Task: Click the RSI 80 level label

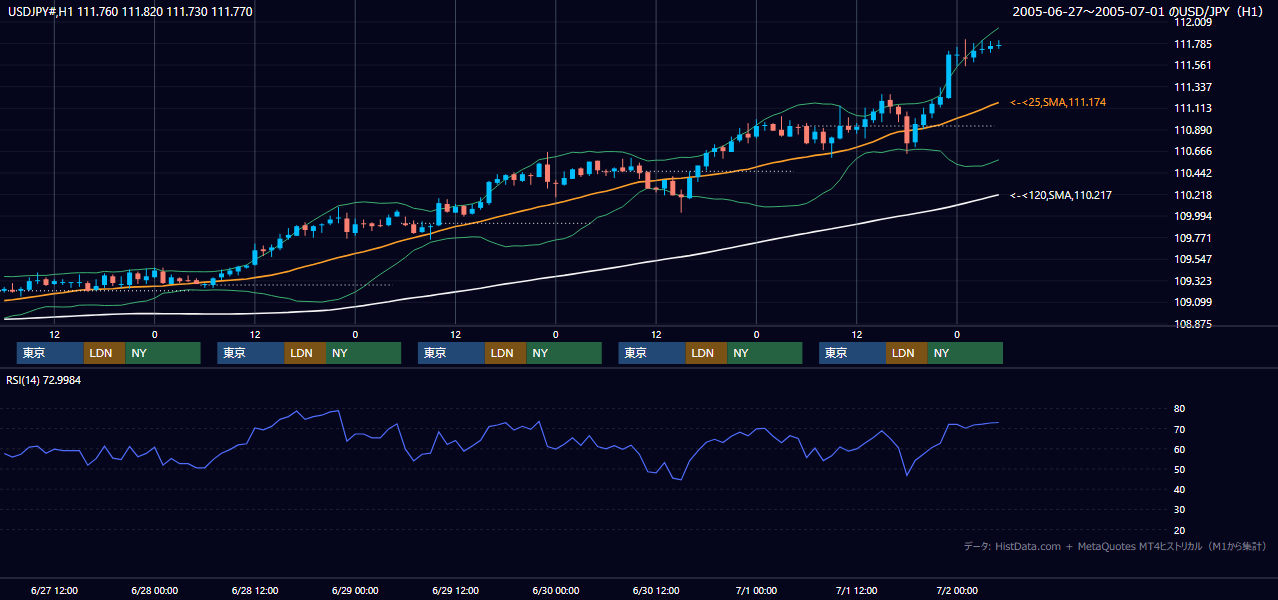Action: coord(1180,409)
